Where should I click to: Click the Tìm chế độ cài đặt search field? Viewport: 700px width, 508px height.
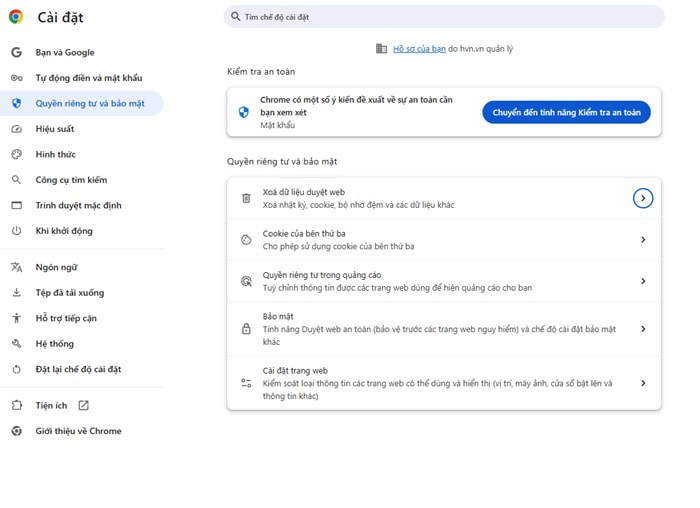coord(444,16)
